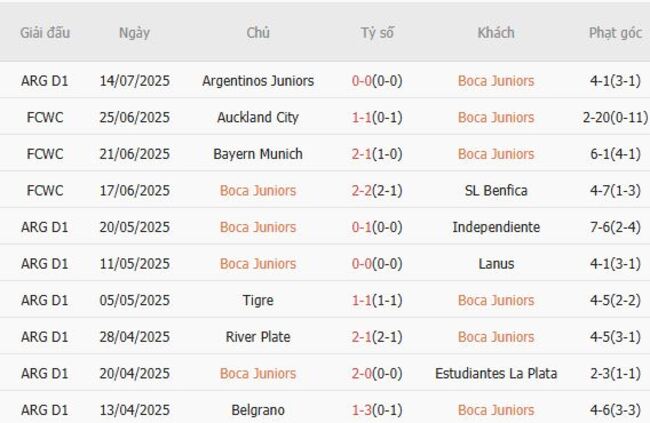Open the 2-0 score against Estudiantes La Plata
Image resolution: width=650 pixels, height=423 pixels.
[363, 374]
